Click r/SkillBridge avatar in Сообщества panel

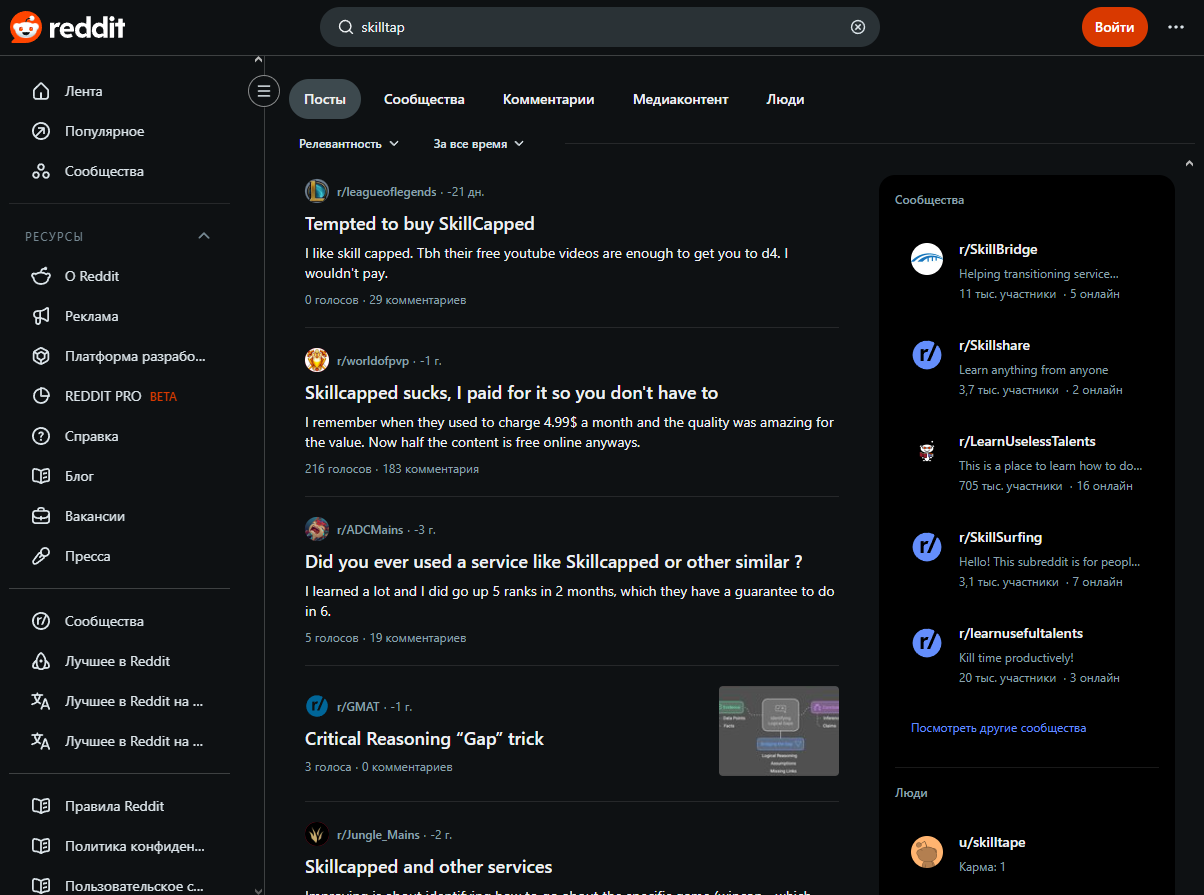pyautogui.click(x=927, y=259)
